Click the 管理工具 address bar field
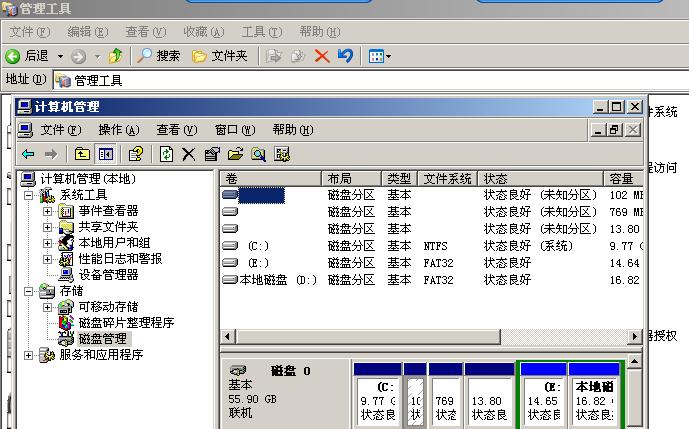Viewport: 689px width, 429px height. click(x=371, y=80)
